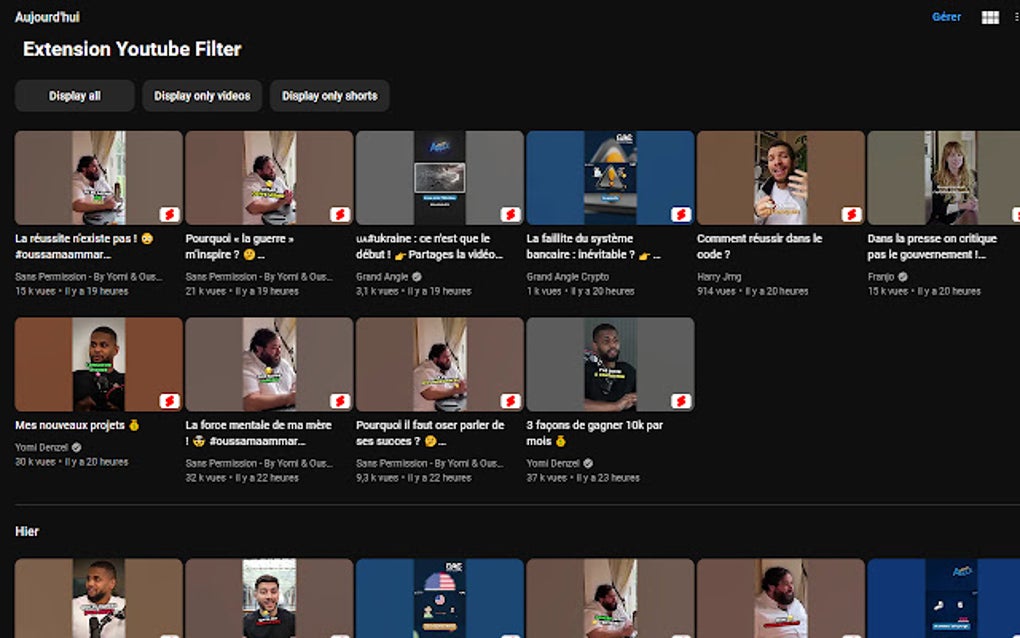The width and height of the screenshot is (1020, 638).
Task: Open the Harry Jmg channel
Action: [718, 276]
